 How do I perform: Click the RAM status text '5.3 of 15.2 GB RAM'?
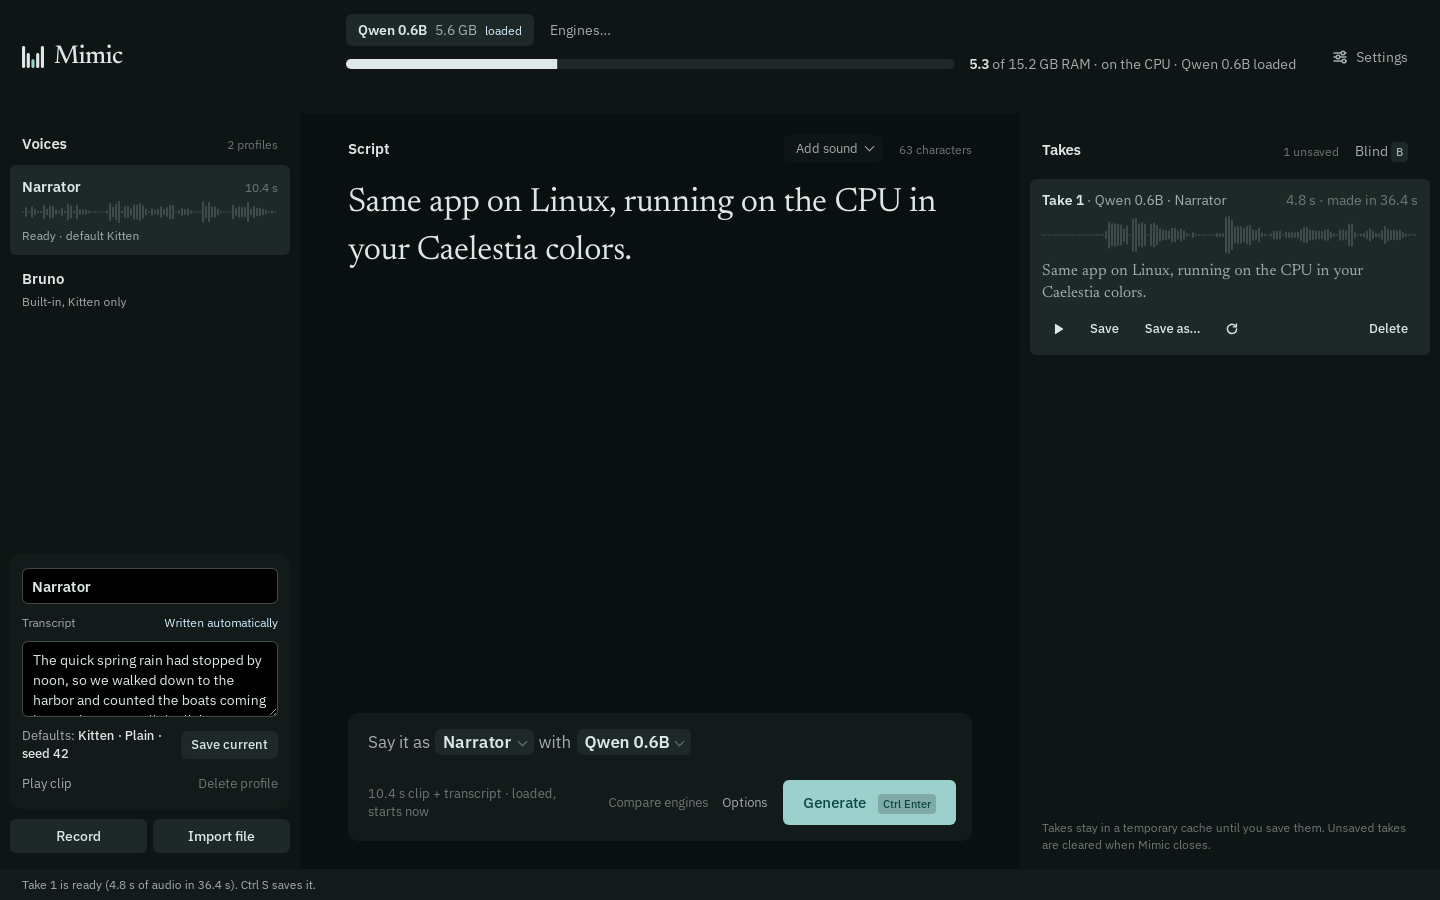(1030, 64)
